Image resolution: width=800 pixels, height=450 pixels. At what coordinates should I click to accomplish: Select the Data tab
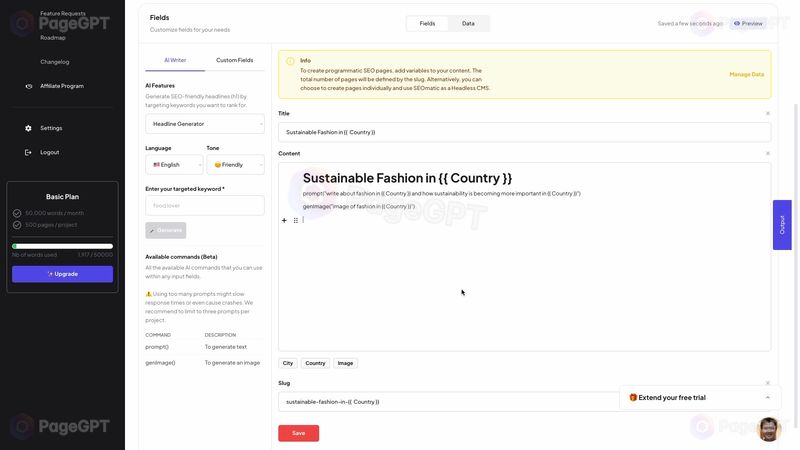tap(468, 23)
